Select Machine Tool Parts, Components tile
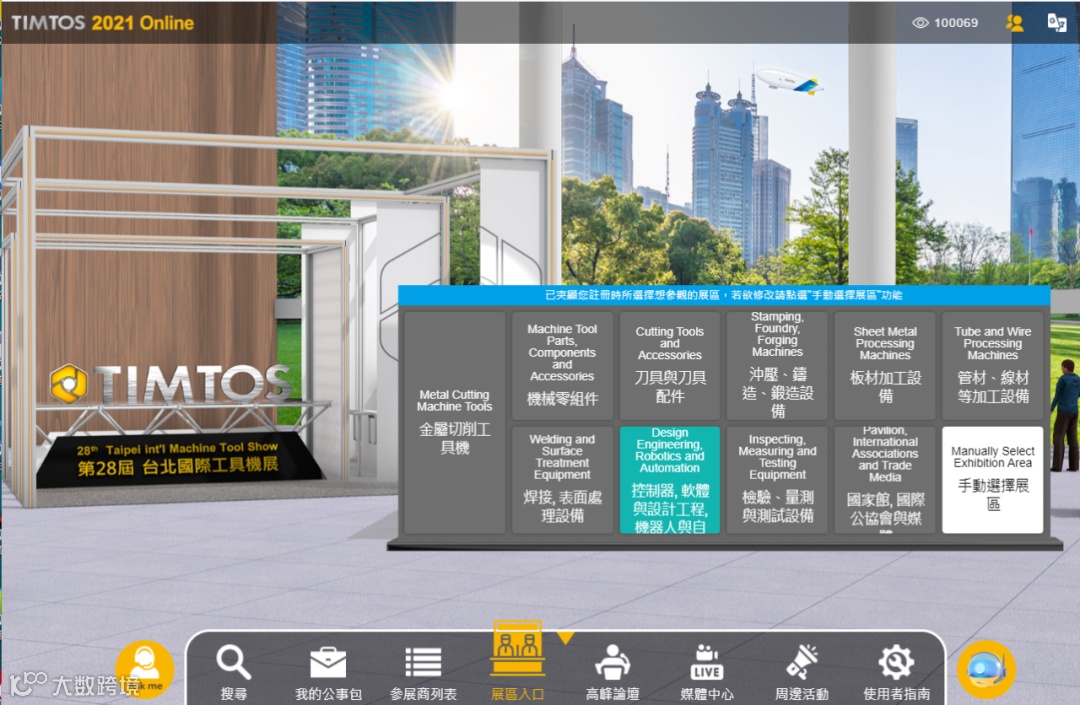This screenshot has height=705, width=1080. (562, 366)
